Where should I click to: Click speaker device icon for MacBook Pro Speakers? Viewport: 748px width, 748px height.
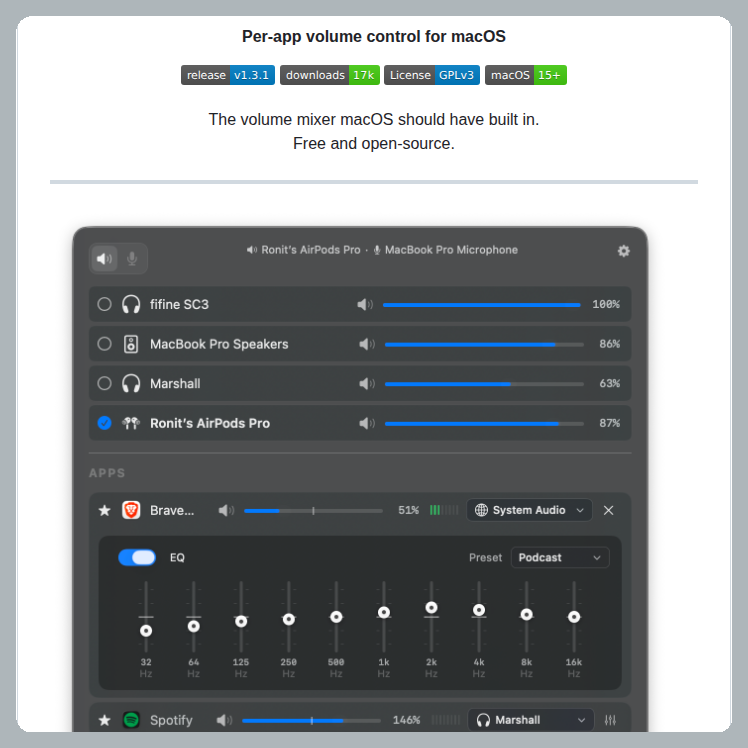point(131,344)
